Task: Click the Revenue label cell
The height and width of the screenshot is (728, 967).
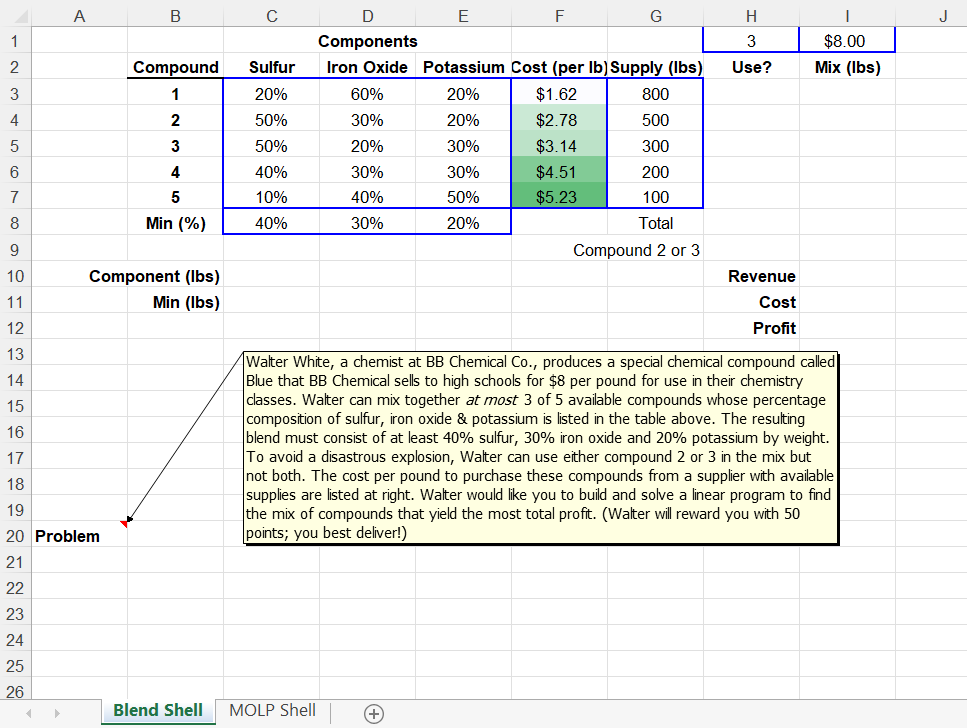Action: point(751,276)
